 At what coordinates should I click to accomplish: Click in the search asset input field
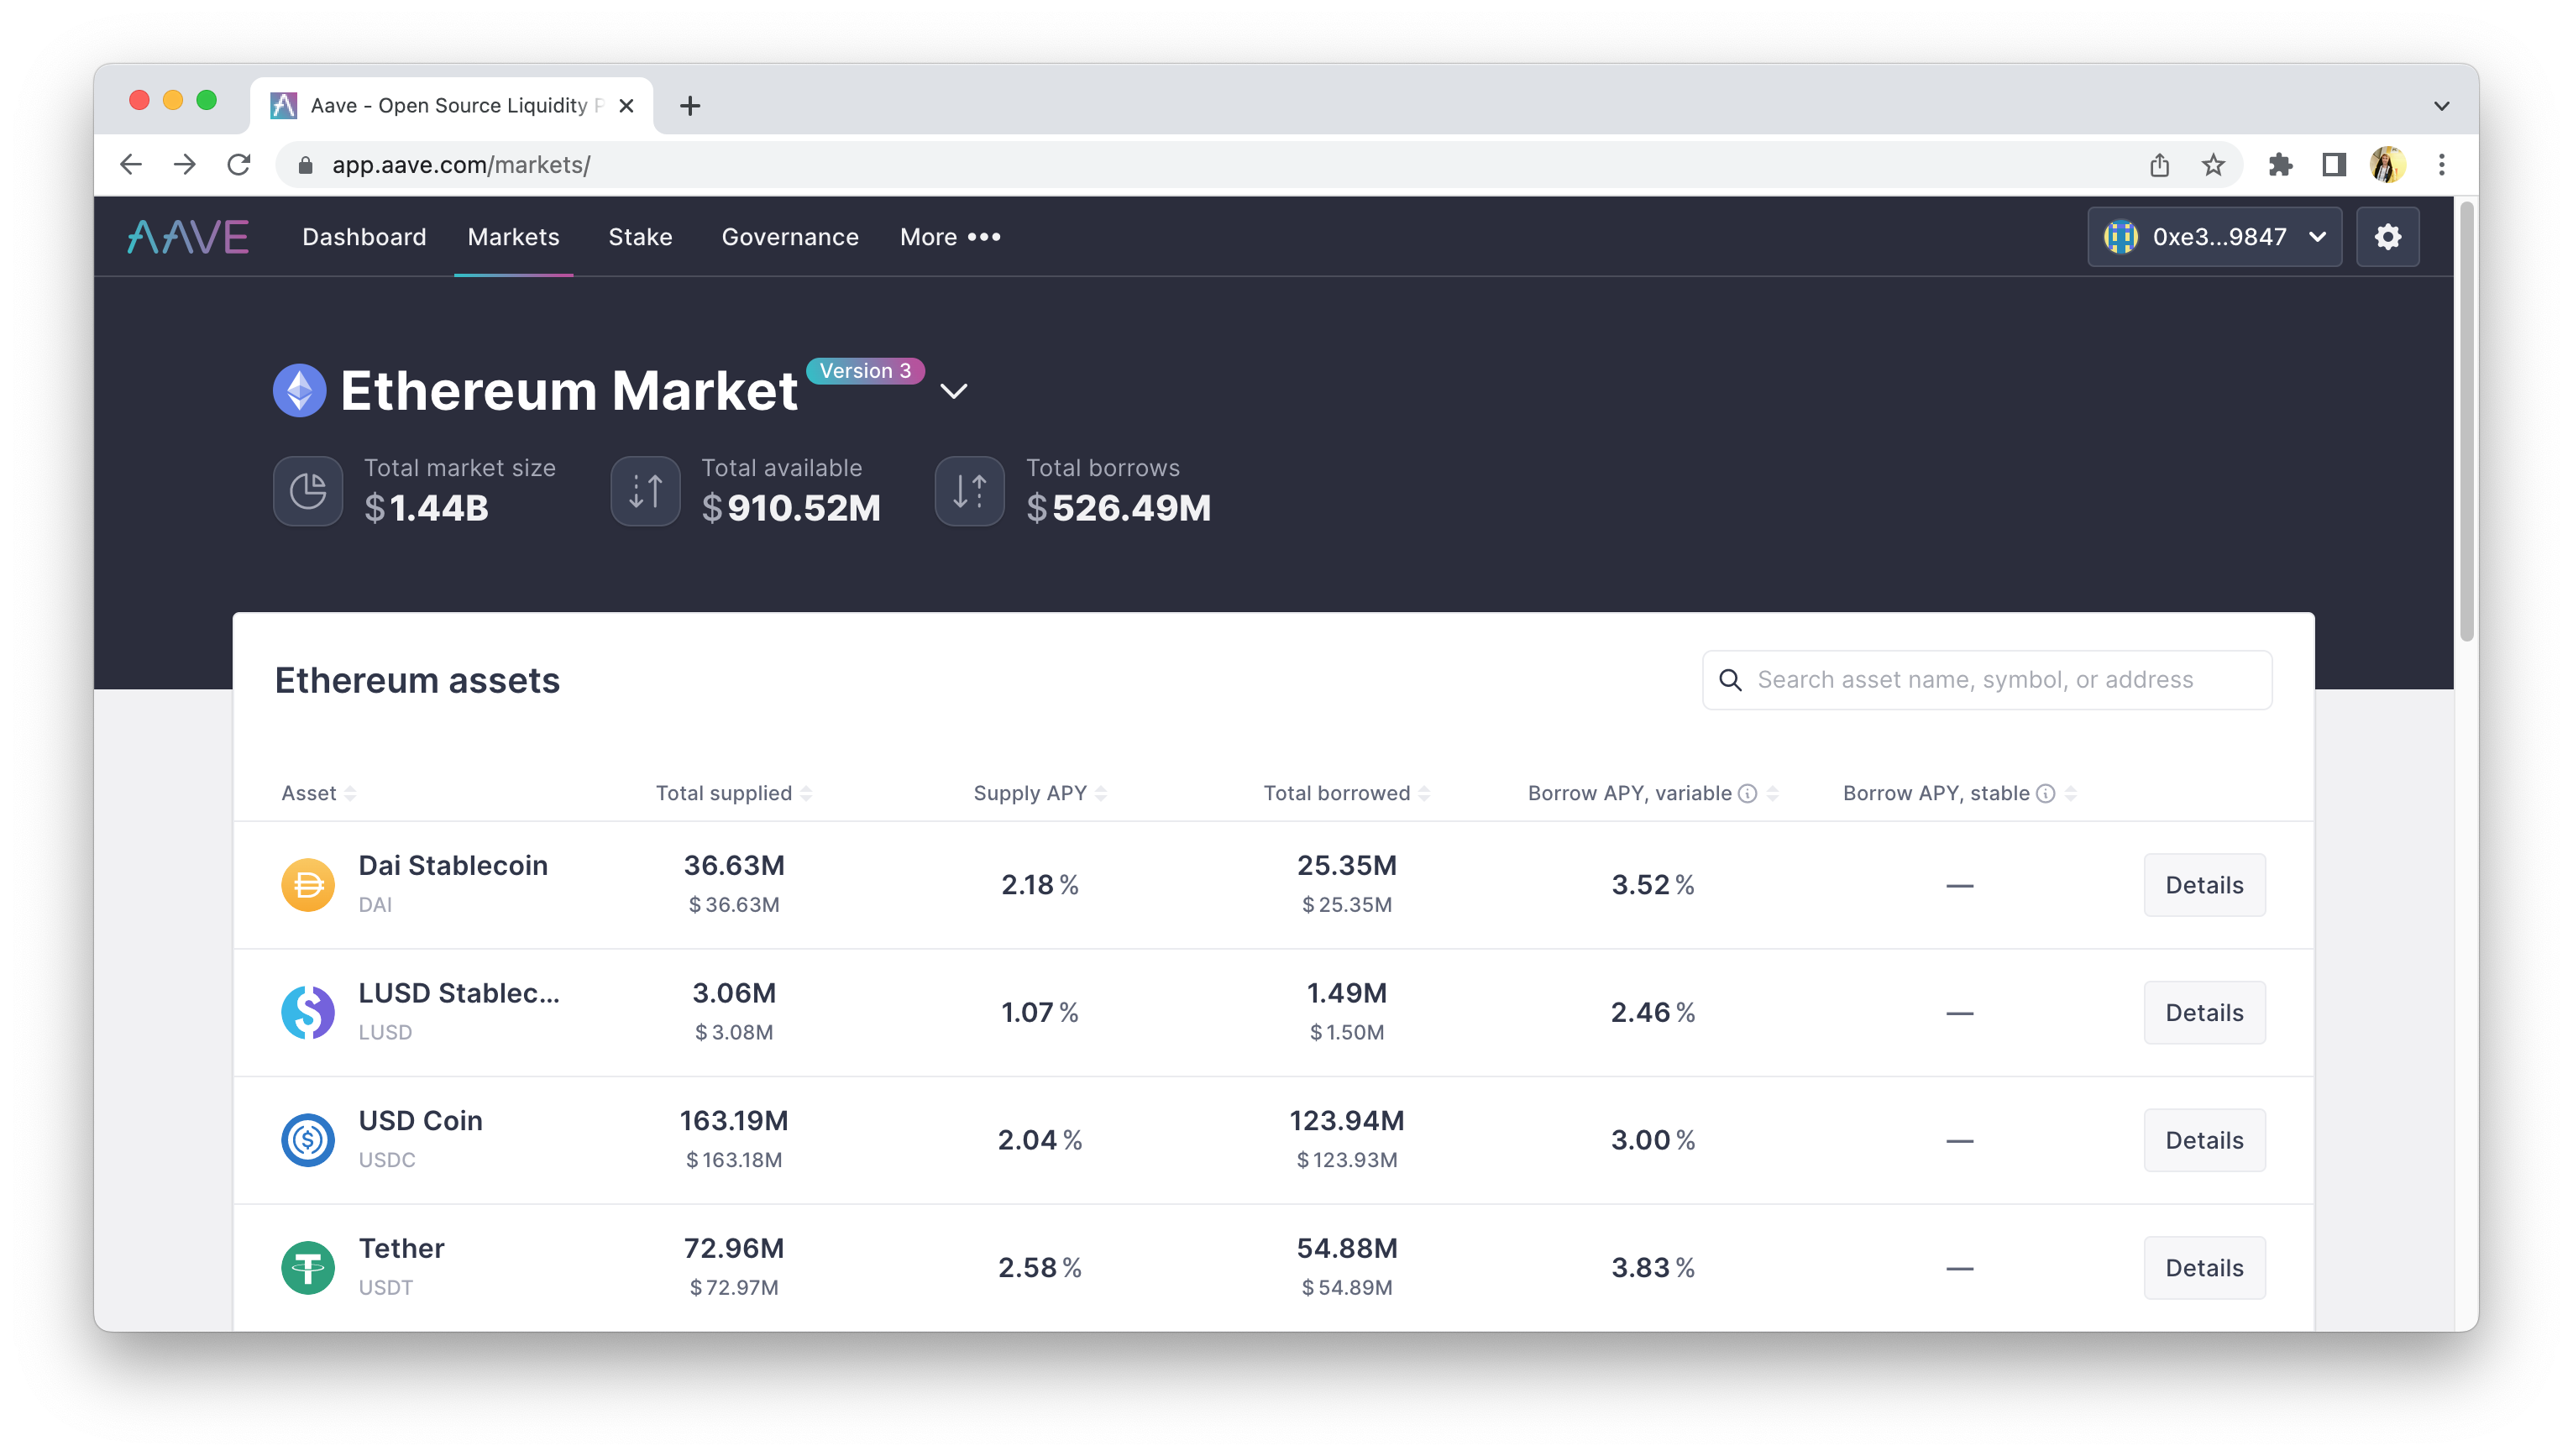coord(1986,680)
